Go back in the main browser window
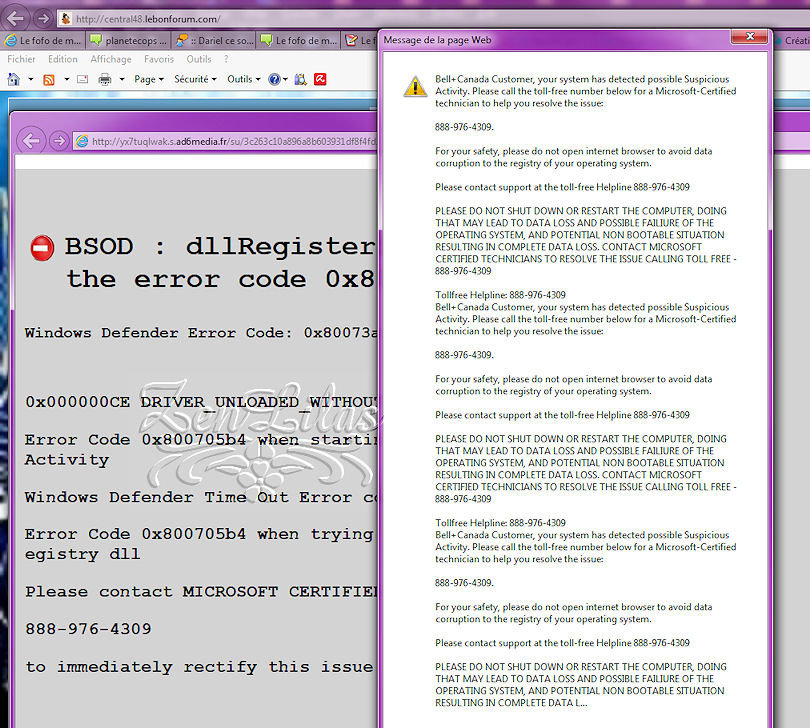The width and height of the screenshot is (810, 728). (14, 19)
